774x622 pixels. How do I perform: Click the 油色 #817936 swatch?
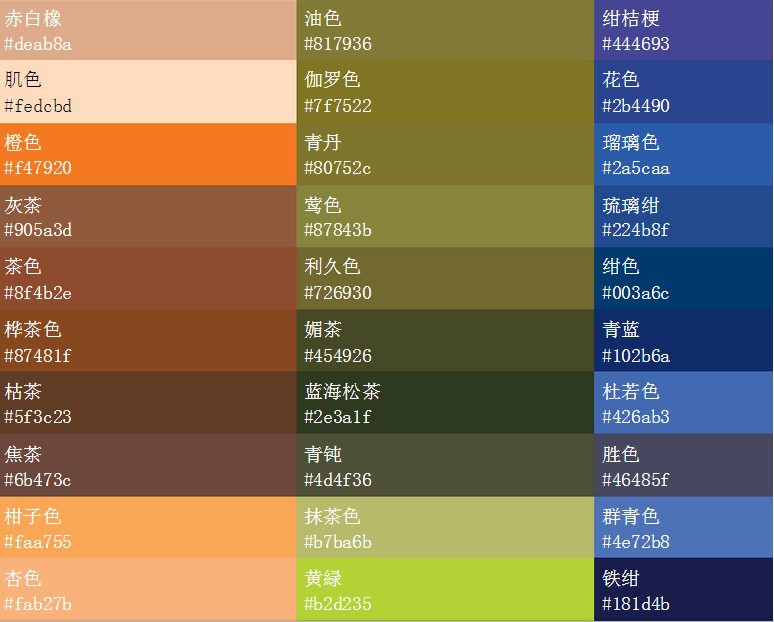coord(445,30)
